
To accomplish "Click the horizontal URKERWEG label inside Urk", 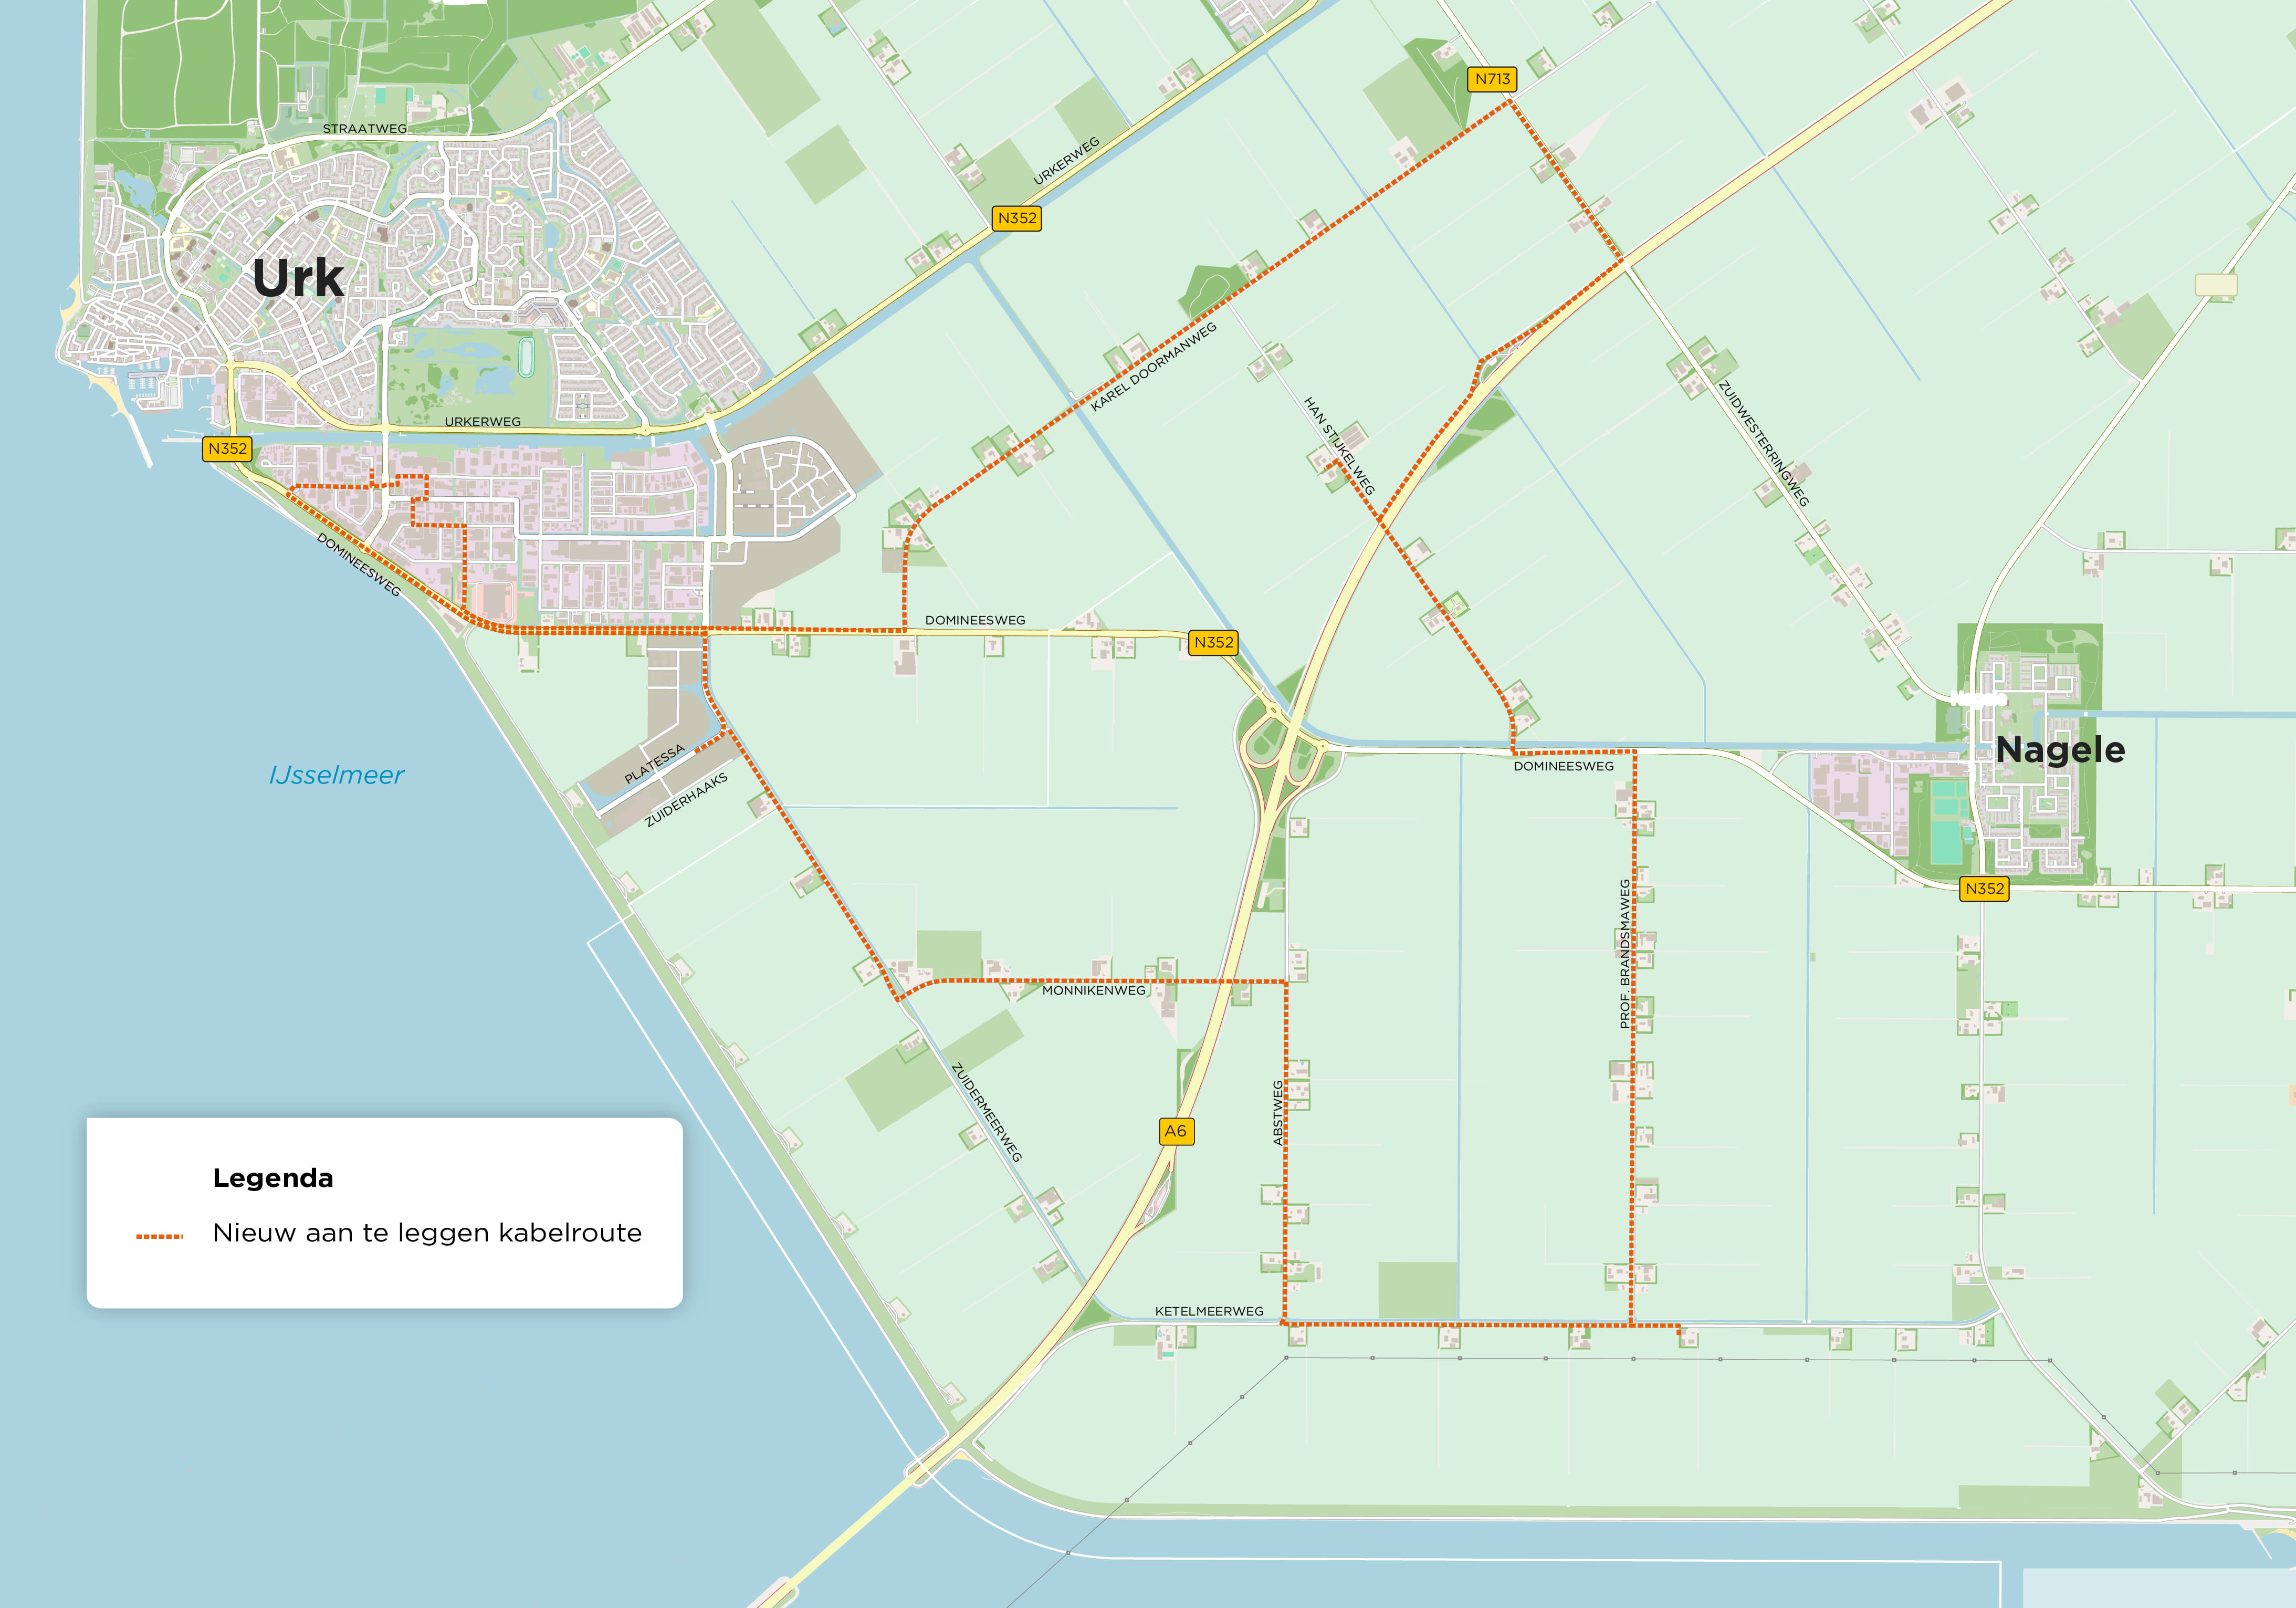I will click(x=483, y=422).
